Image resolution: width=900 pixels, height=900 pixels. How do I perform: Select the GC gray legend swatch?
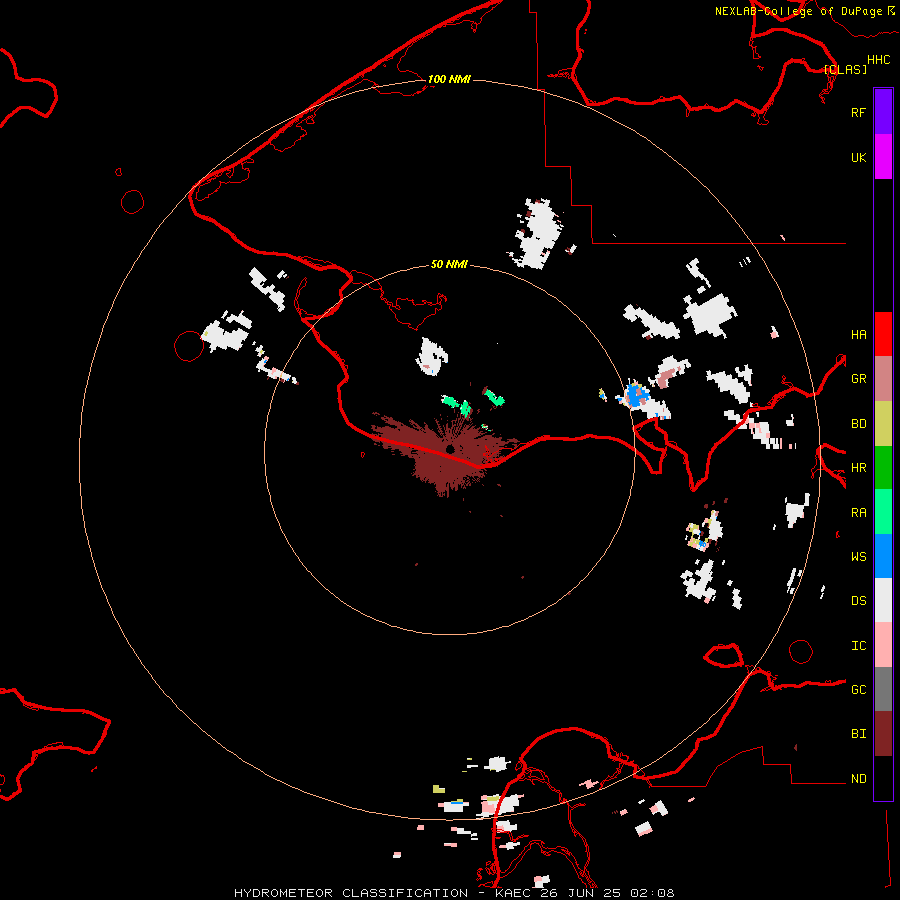point(883,689)
